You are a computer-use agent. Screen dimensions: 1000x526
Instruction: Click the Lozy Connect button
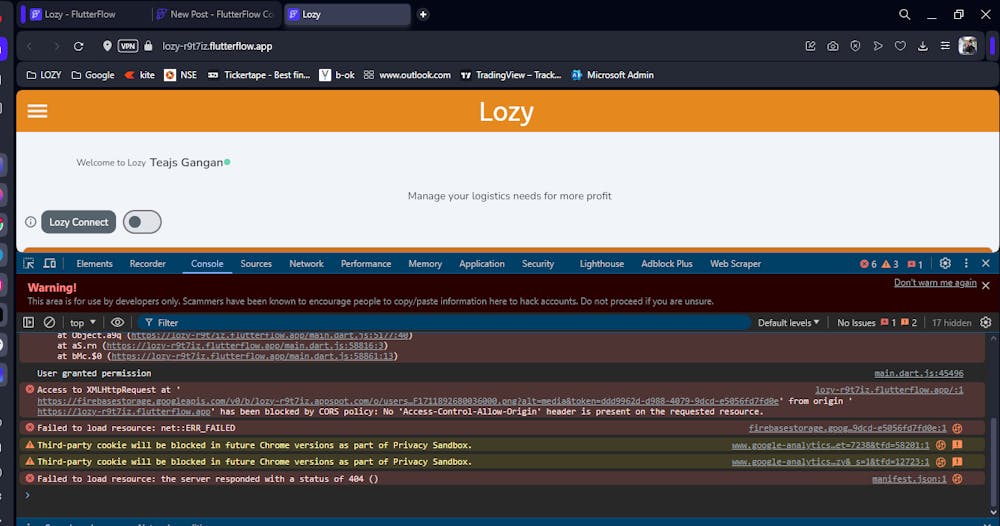(x=78, y=222)
